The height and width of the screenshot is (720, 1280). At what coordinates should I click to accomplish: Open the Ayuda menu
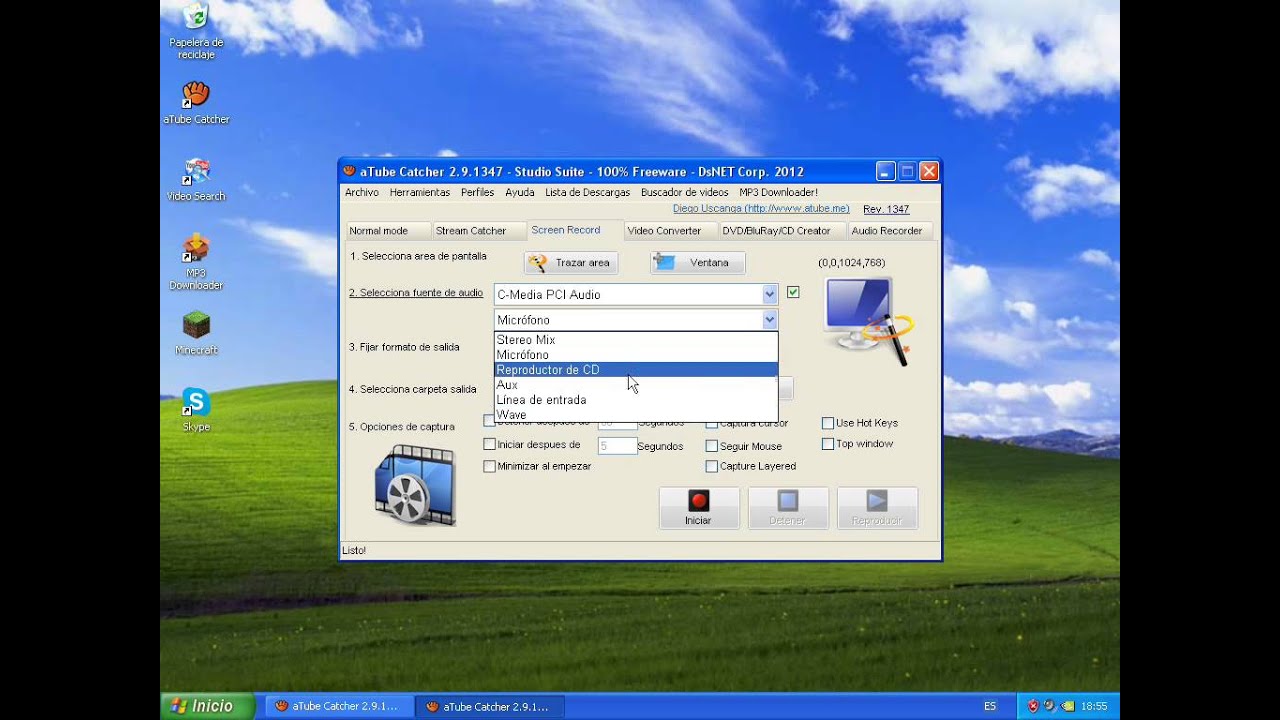tap(520, 192)
